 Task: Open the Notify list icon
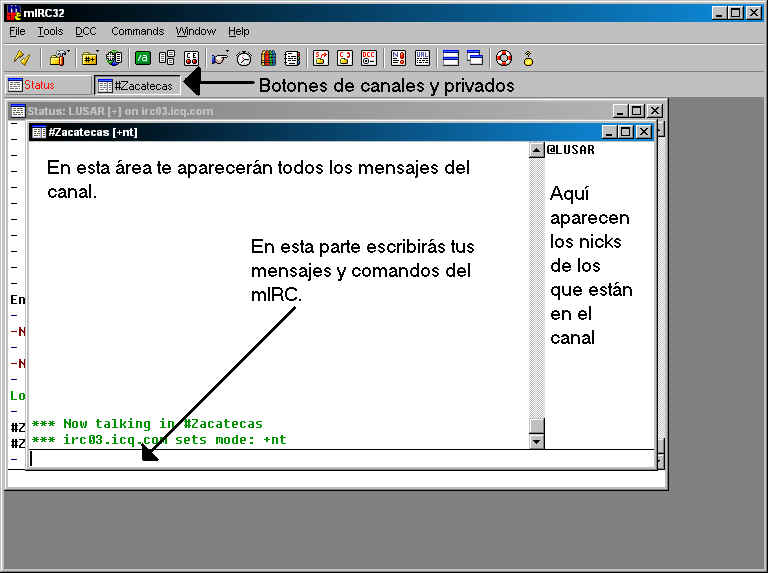click(398, 58)
